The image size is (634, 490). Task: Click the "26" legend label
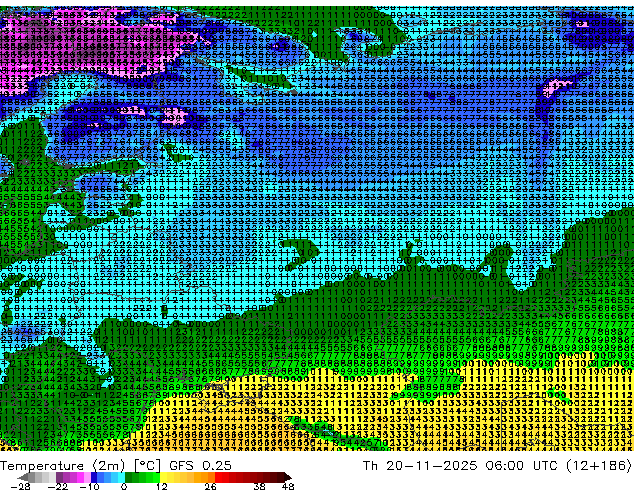click(x=210, y=486)
